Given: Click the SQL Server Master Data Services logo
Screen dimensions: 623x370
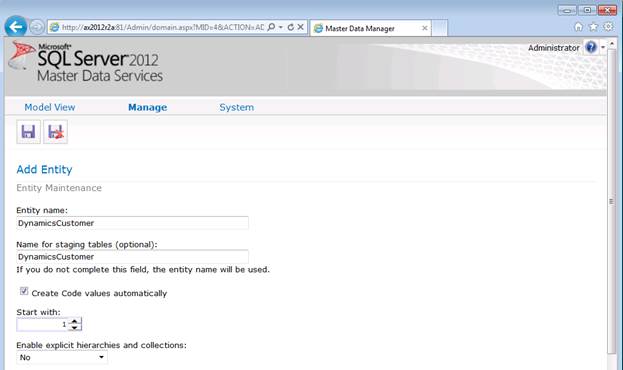Looking at the screenshot, I should click(86, 62).
